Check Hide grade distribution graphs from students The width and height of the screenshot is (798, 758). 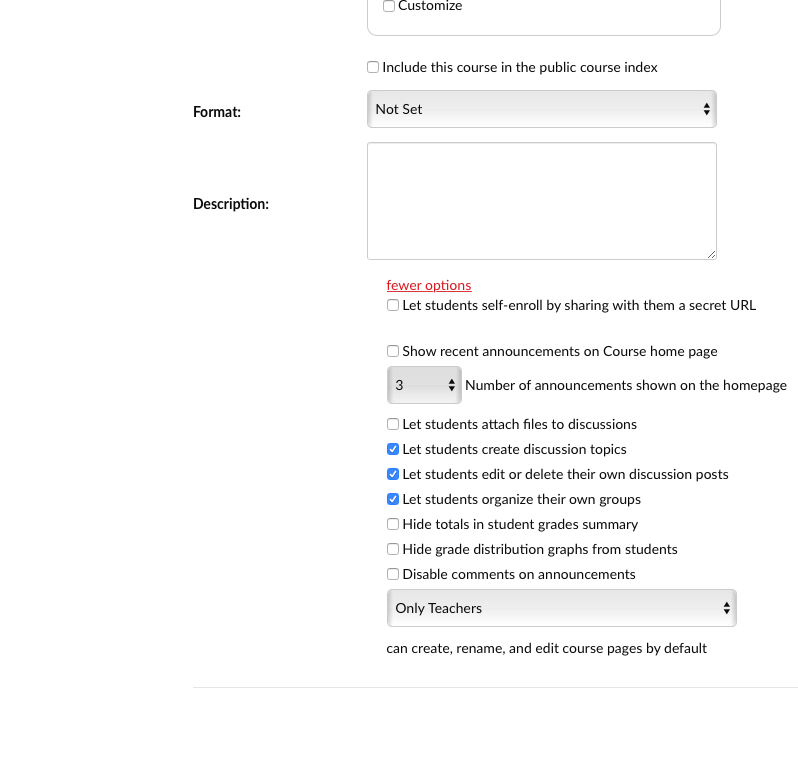click(x=393, y=549)
